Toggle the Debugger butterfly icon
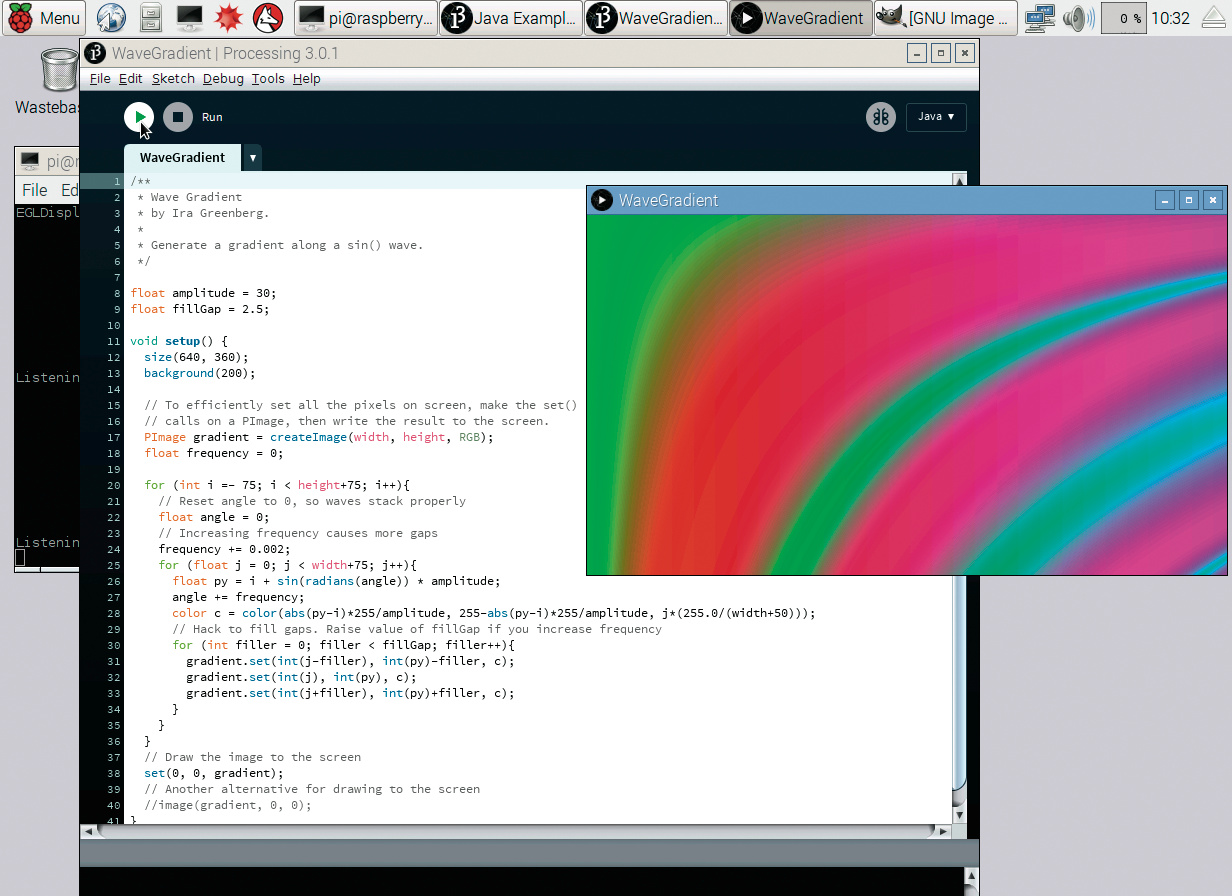Image resolution: width=1232 pixels, height=896 pixels. [x=880, y=117]
